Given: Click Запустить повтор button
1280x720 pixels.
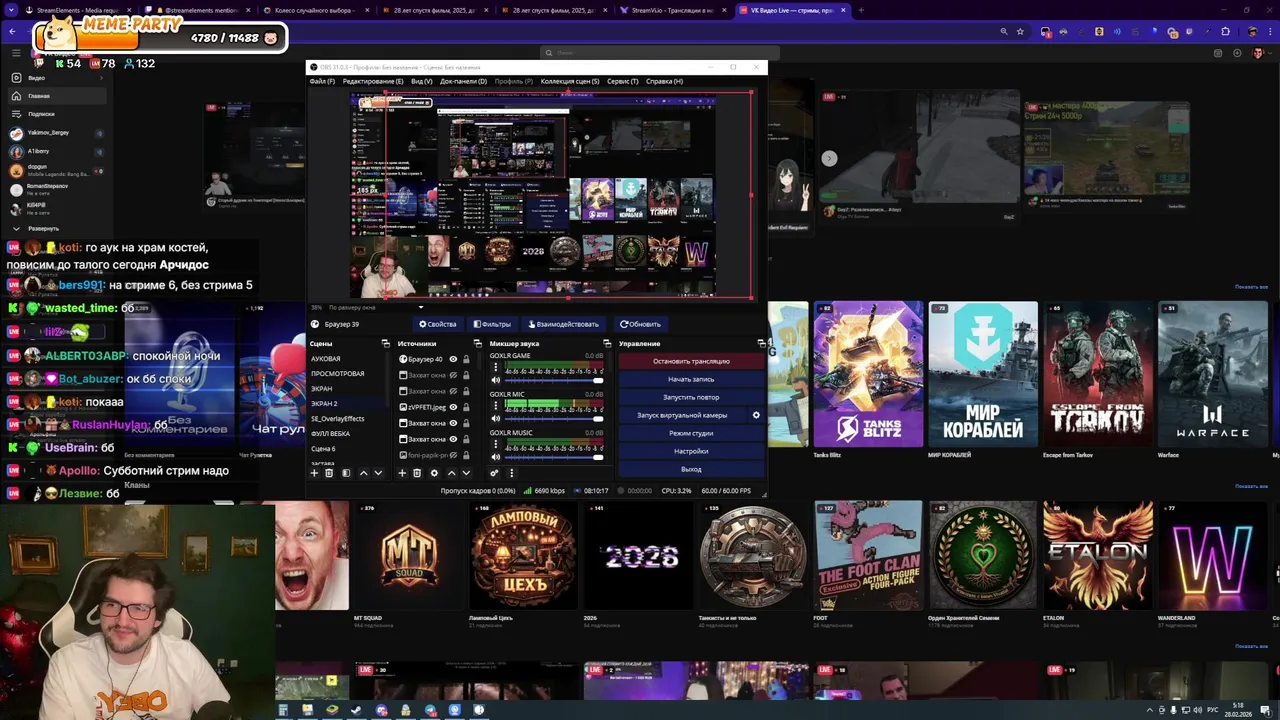Looking at the screenshot, I should pyautogui.click(x=691, y=397).
